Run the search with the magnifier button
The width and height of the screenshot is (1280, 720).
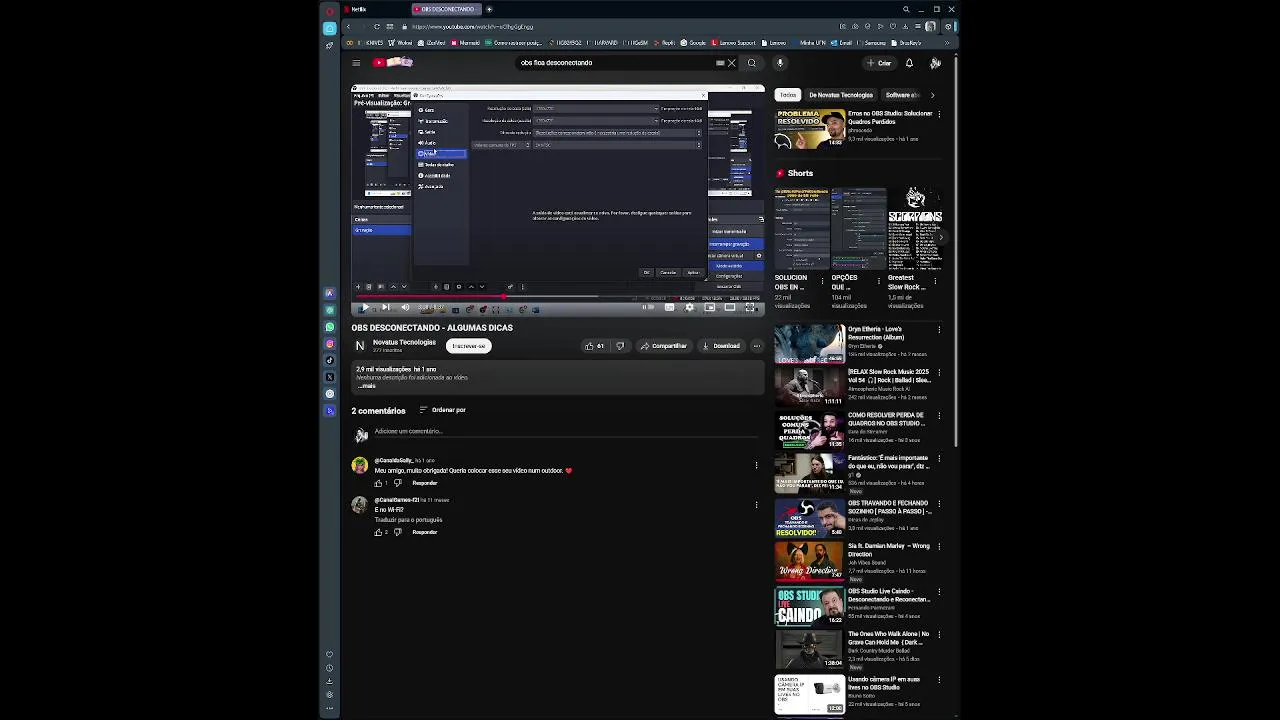pyautogui.click(x=752, y=63)
